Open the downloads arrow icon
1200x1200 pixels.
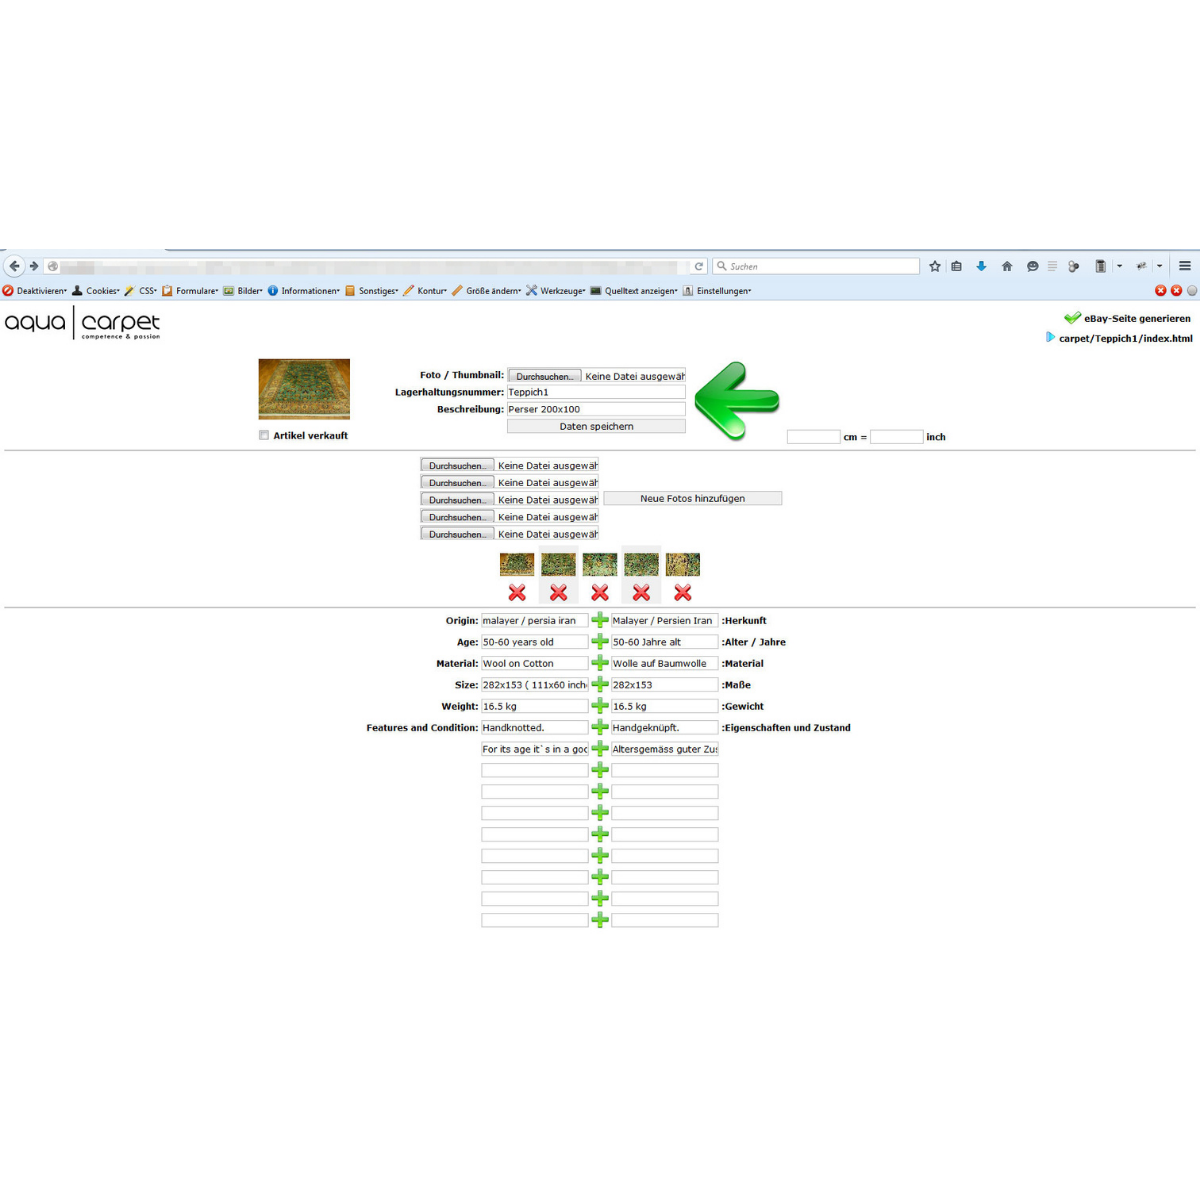[x=981, y=266]
